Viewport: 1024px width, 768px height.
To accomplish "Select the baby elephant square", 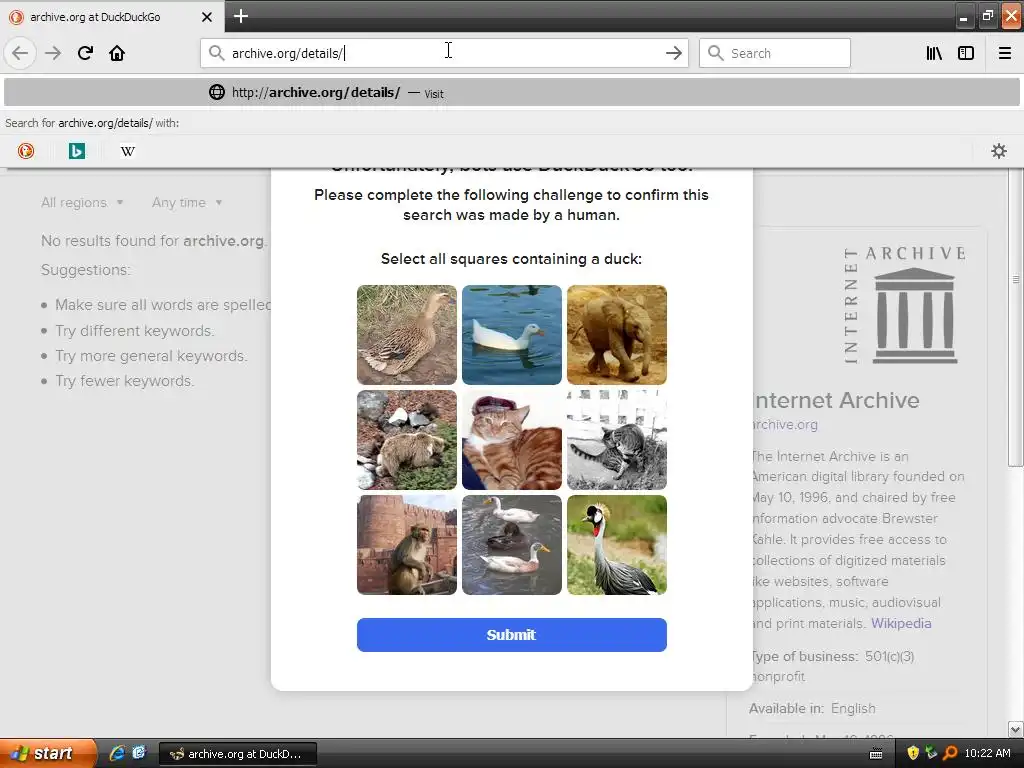I will [617, 334].
